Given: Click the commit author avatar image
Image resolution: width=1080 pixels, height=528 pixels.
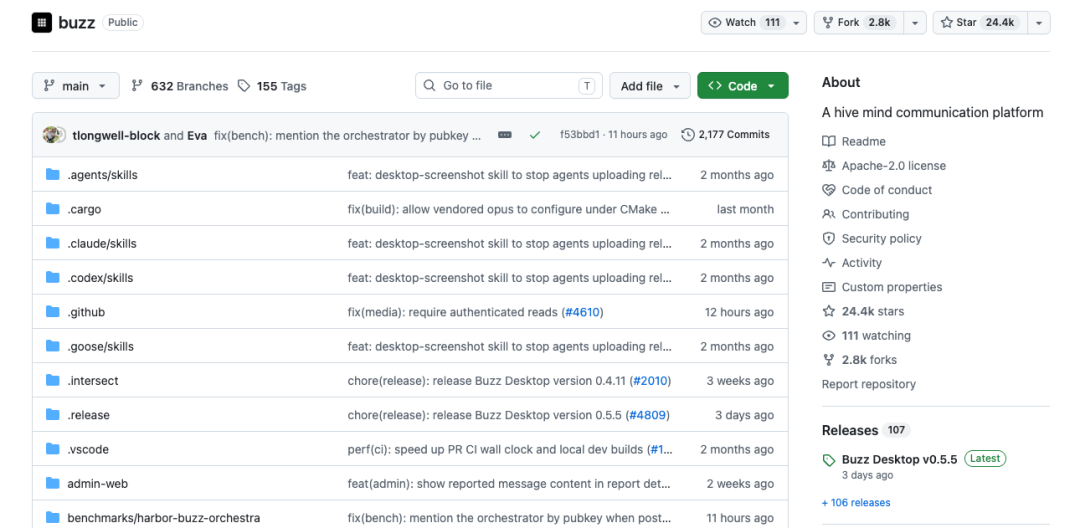Looking at the screenshot, I should [54, 135].
